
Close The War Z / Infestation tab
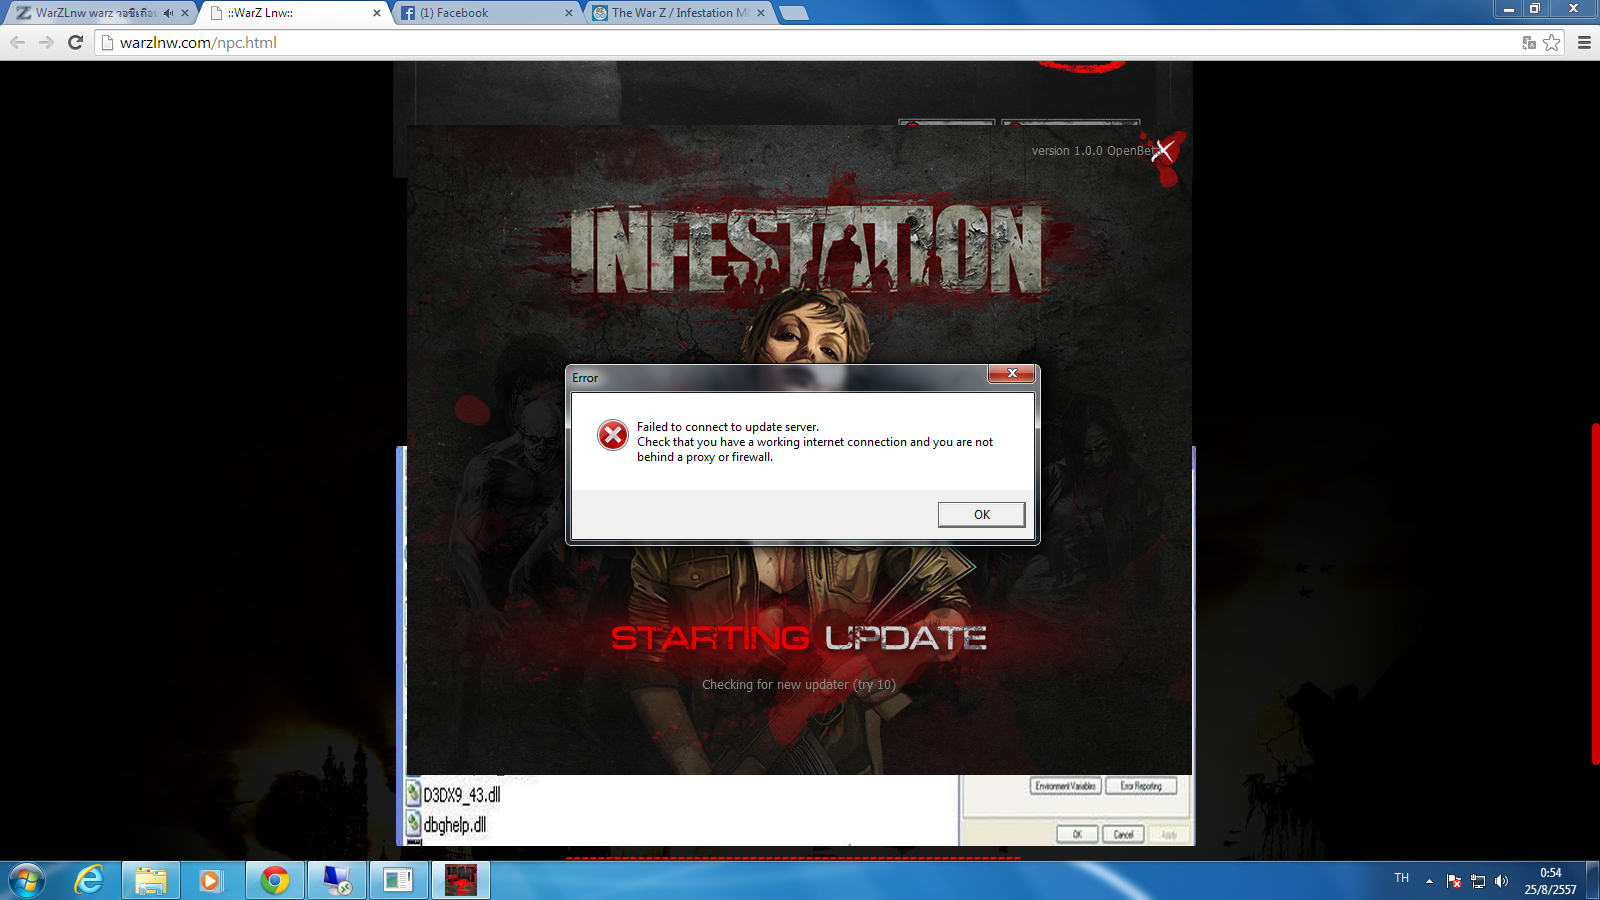point(761,13)
